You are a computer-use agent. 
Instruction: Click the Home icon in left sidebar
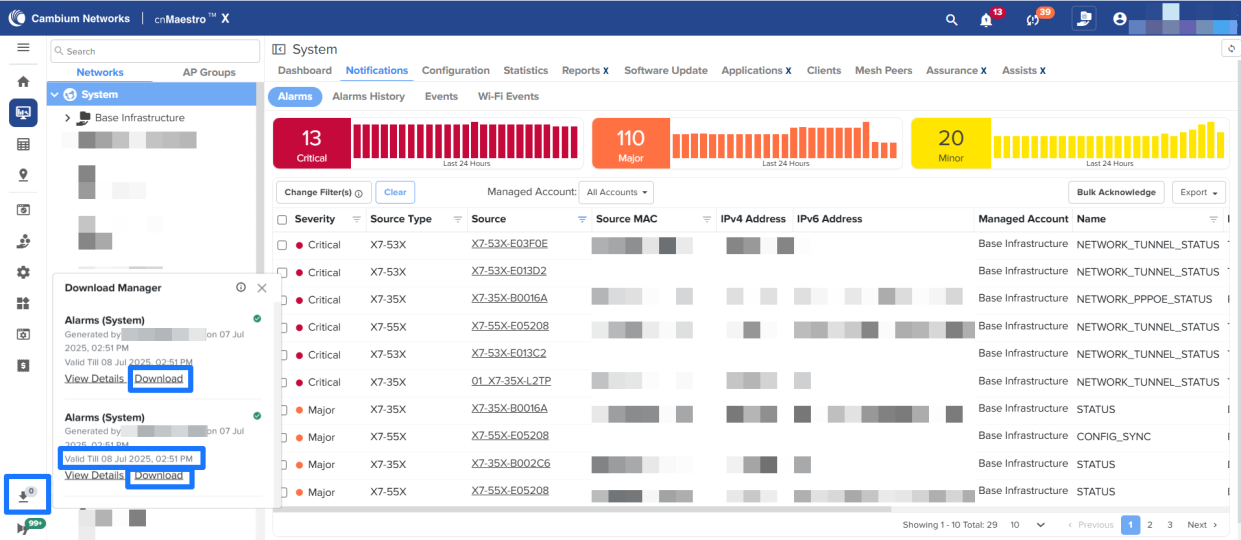click(x=23, y=82)
